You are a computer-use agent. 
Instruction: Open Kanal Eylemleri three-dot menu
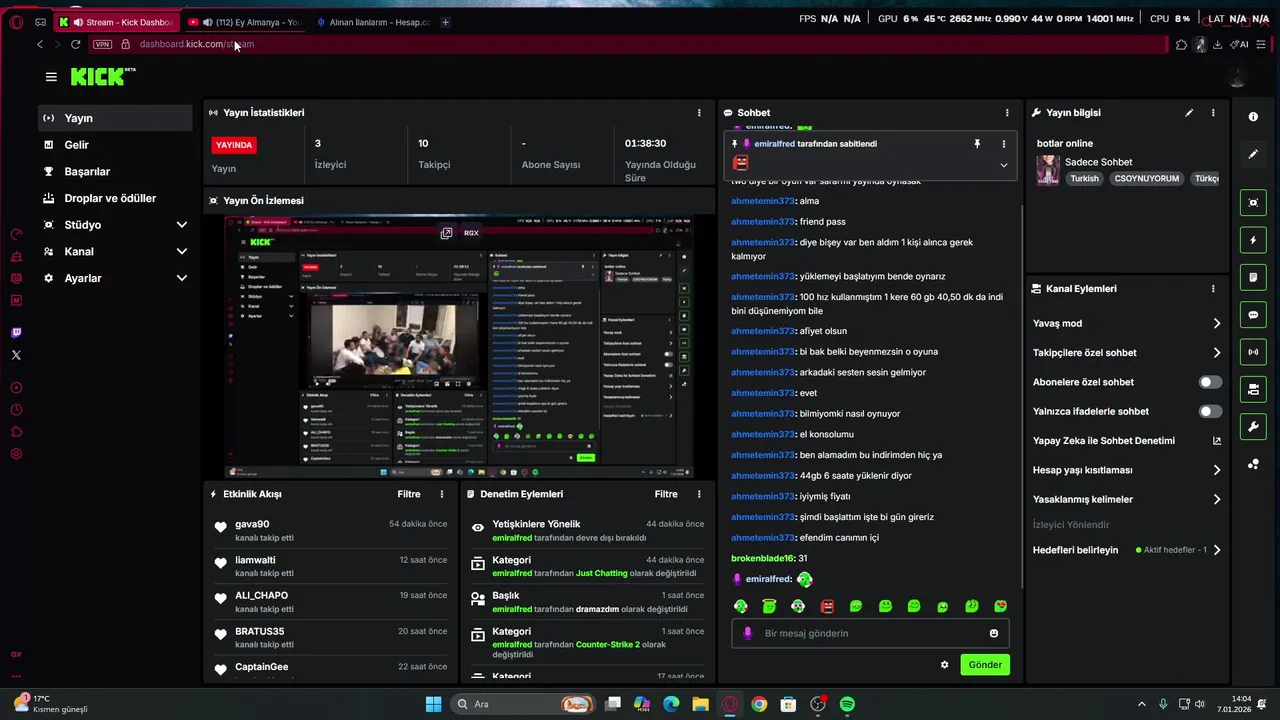coord(1213,289)
